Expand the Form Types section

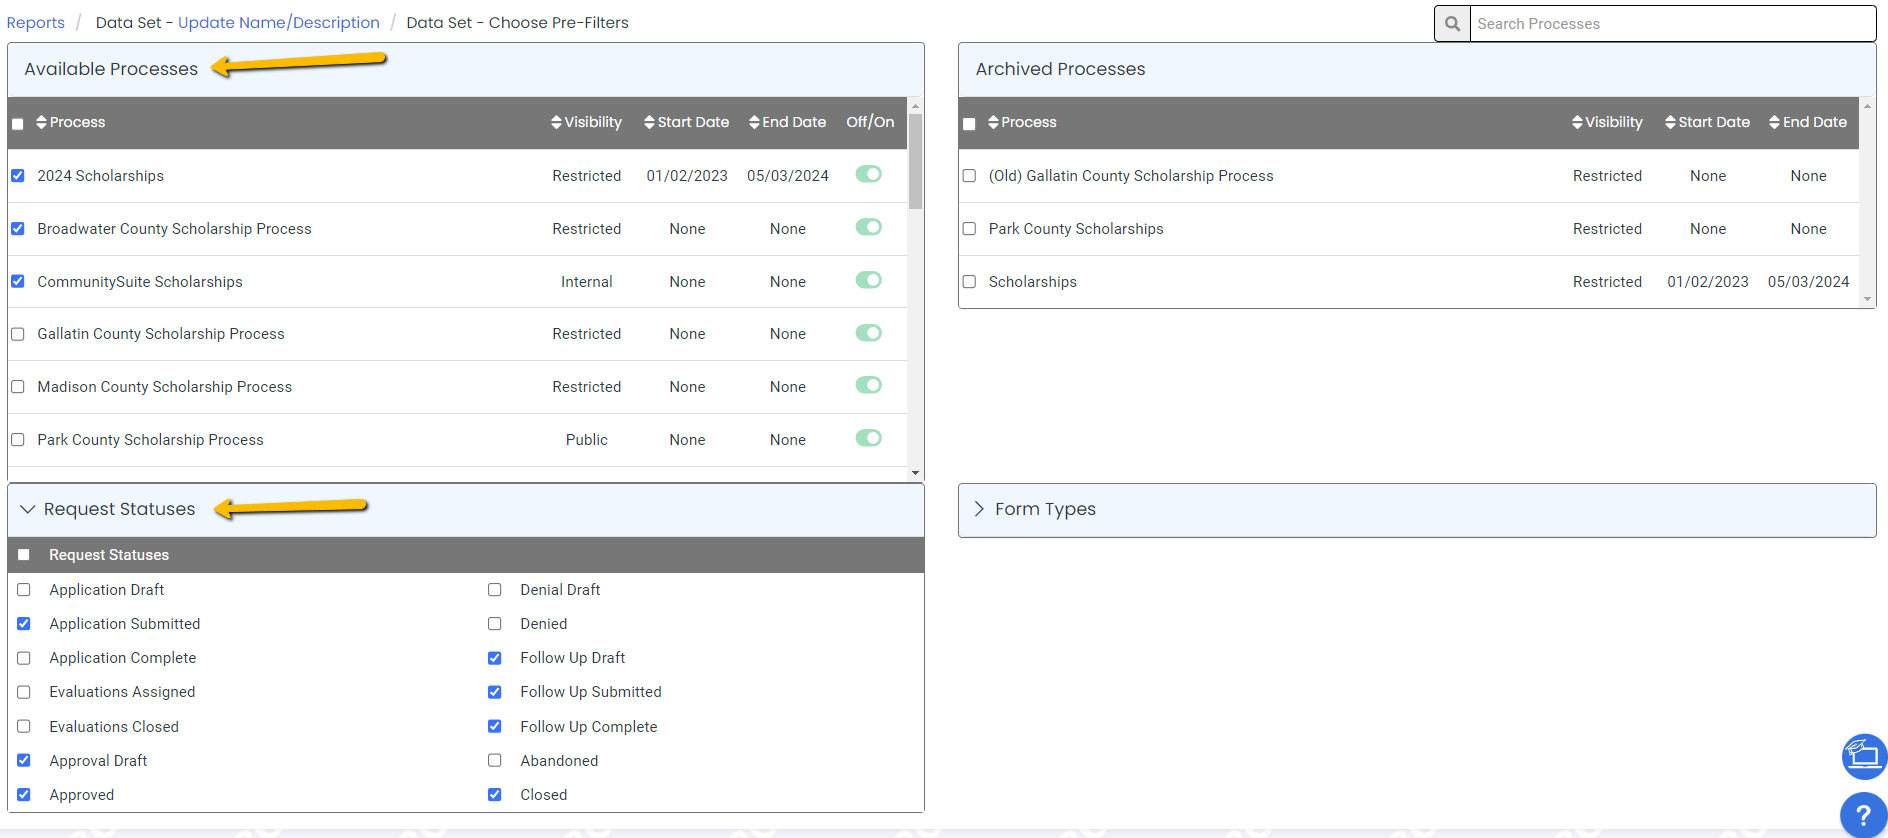tap(979, 509)
